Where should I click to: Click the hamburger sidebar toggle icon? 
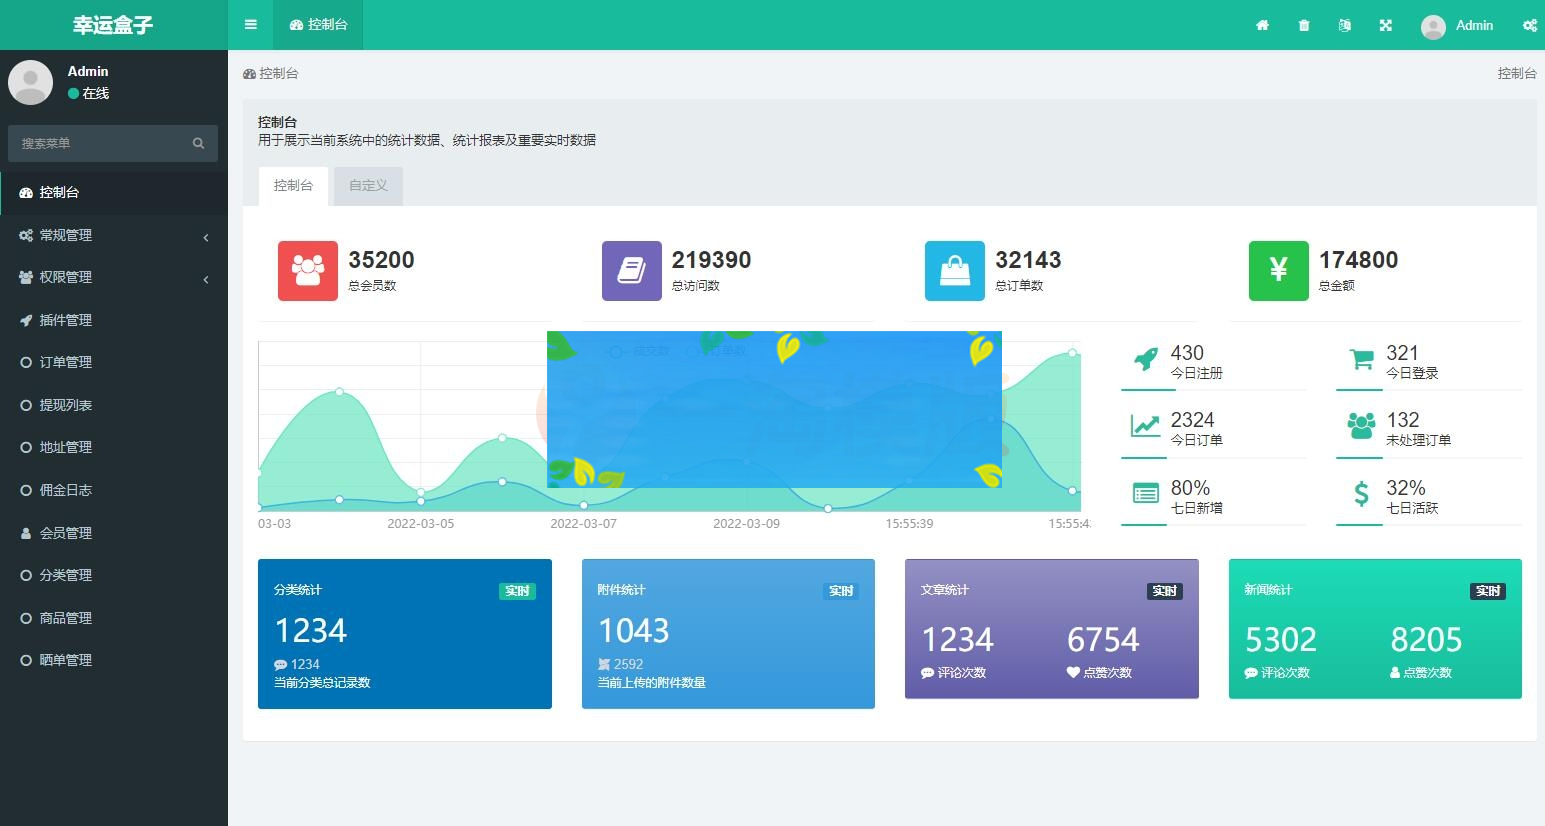tap(251, 25)
